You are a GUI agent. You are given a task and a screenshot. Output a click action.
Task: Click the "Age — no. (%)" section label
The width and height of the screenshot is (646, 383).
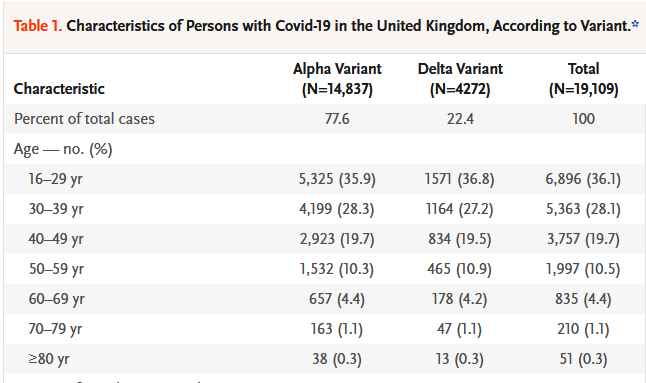click(x=63, y=149)
